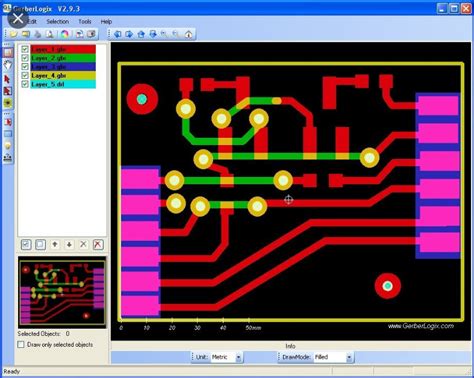Click the home view navigation icon
This screenshot has width=474, height=378.
tap(189, 34)
